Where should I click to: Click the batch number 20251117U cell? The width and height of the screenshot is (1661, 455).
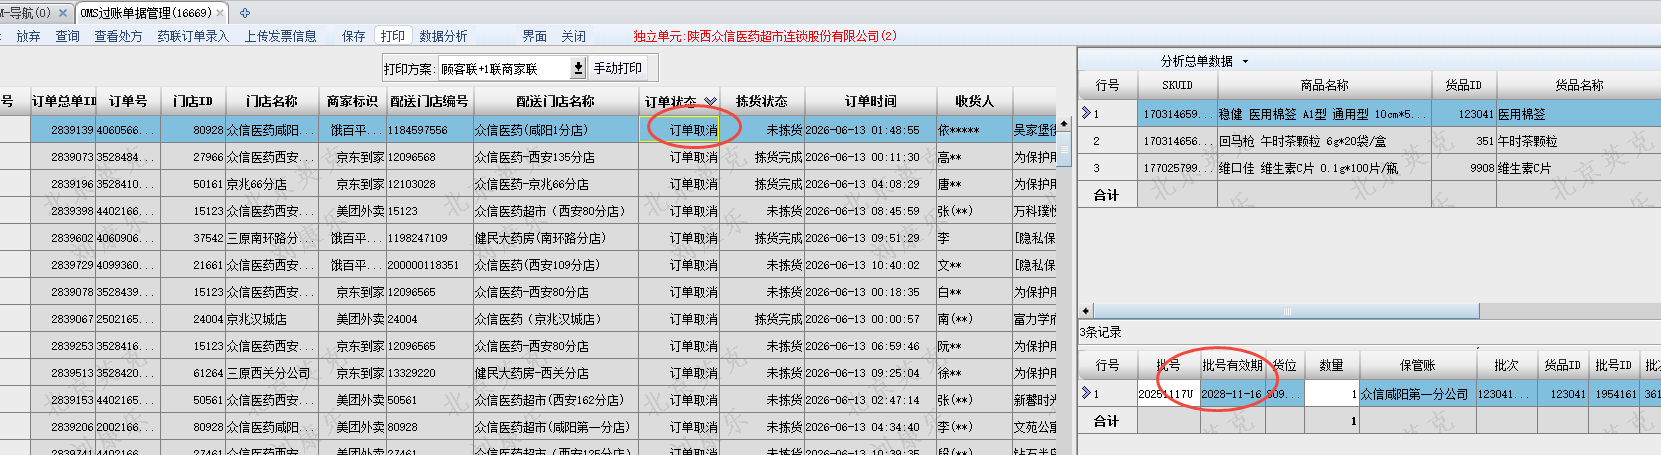tap(1167, 394)
